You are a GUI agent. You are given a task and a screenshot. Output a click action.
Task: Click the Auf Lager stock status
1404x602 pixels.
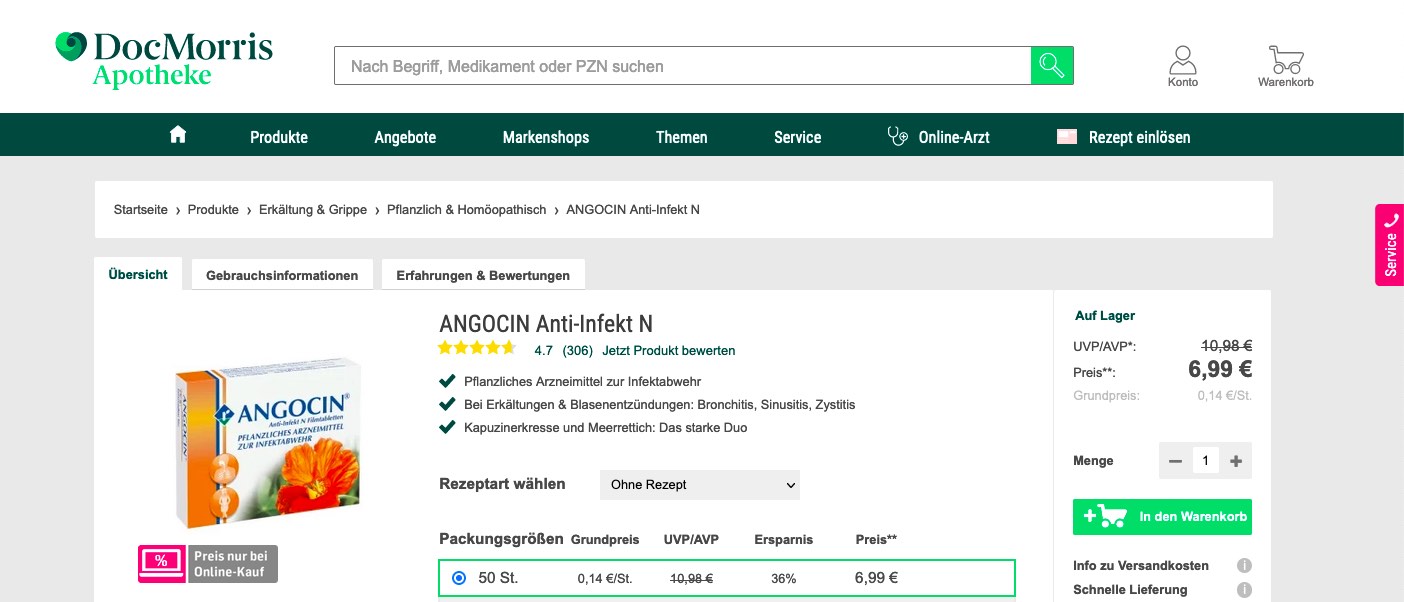tap(1105, 316)
